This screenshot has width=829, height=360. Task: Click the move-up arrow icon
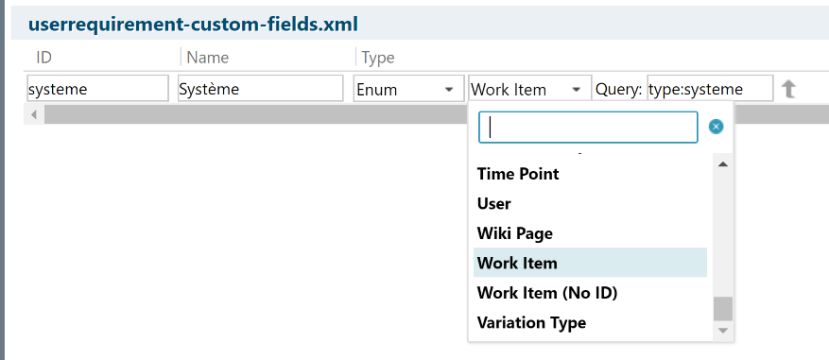coord(788,89)
